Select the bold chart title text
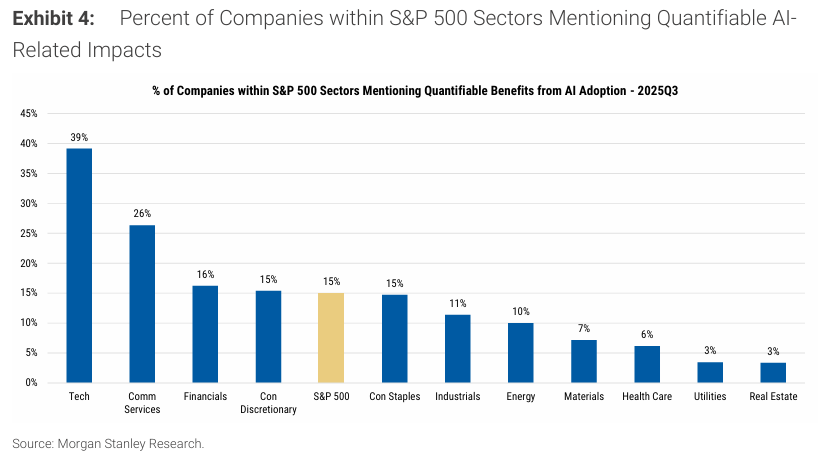 click(415, 90)
